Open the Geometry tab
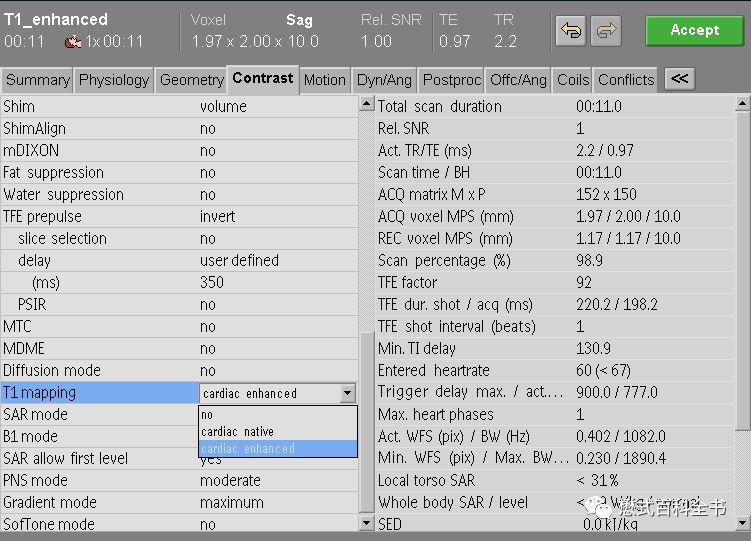 pos(191,80)
